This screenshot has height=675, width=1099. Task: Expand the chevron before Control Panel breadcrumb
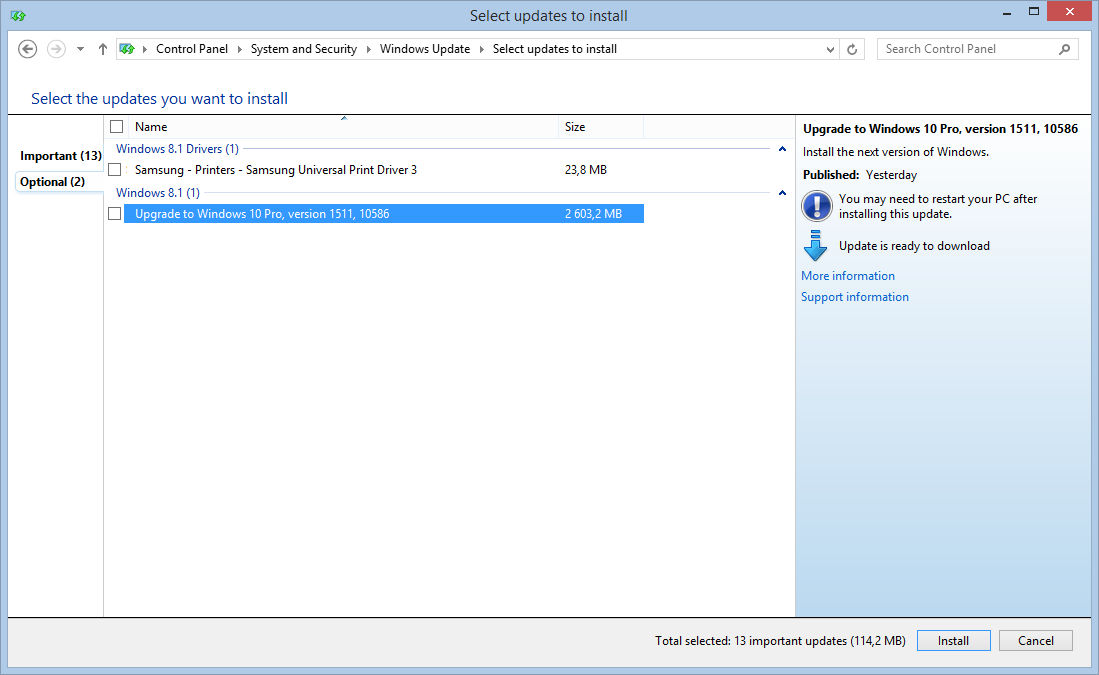145,49
